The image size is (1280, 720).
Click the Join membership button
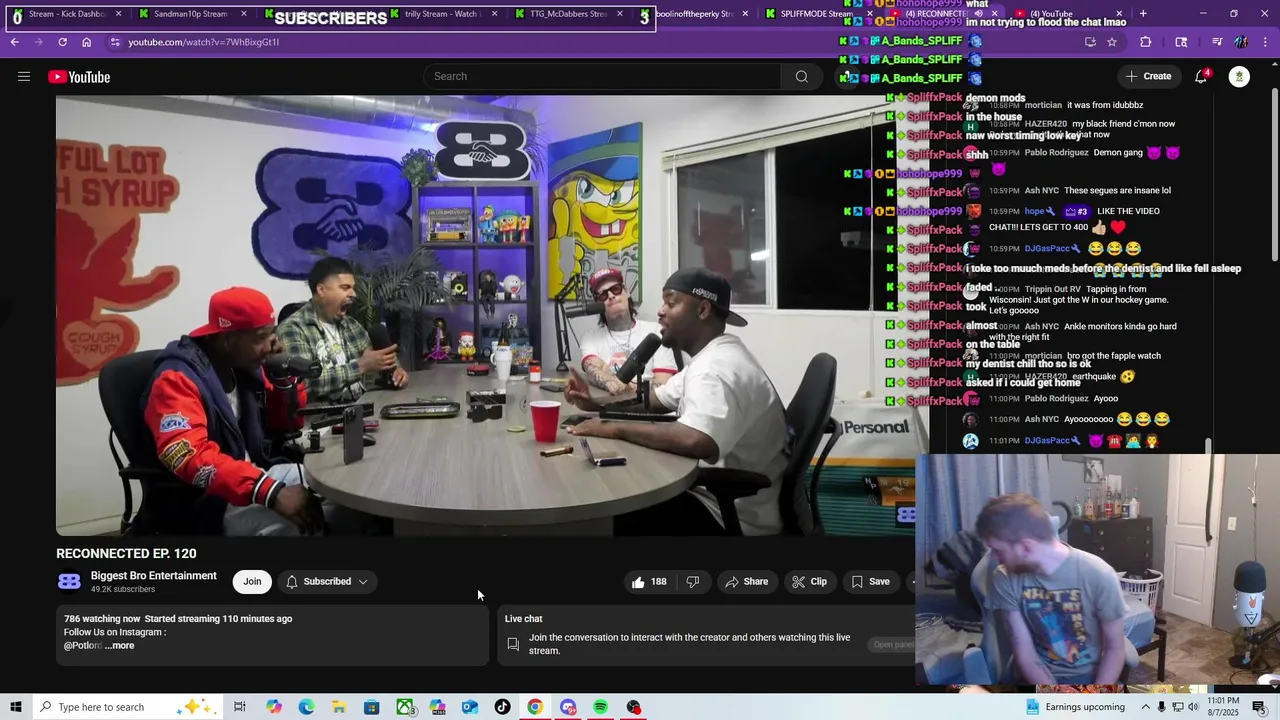point(252,582)
